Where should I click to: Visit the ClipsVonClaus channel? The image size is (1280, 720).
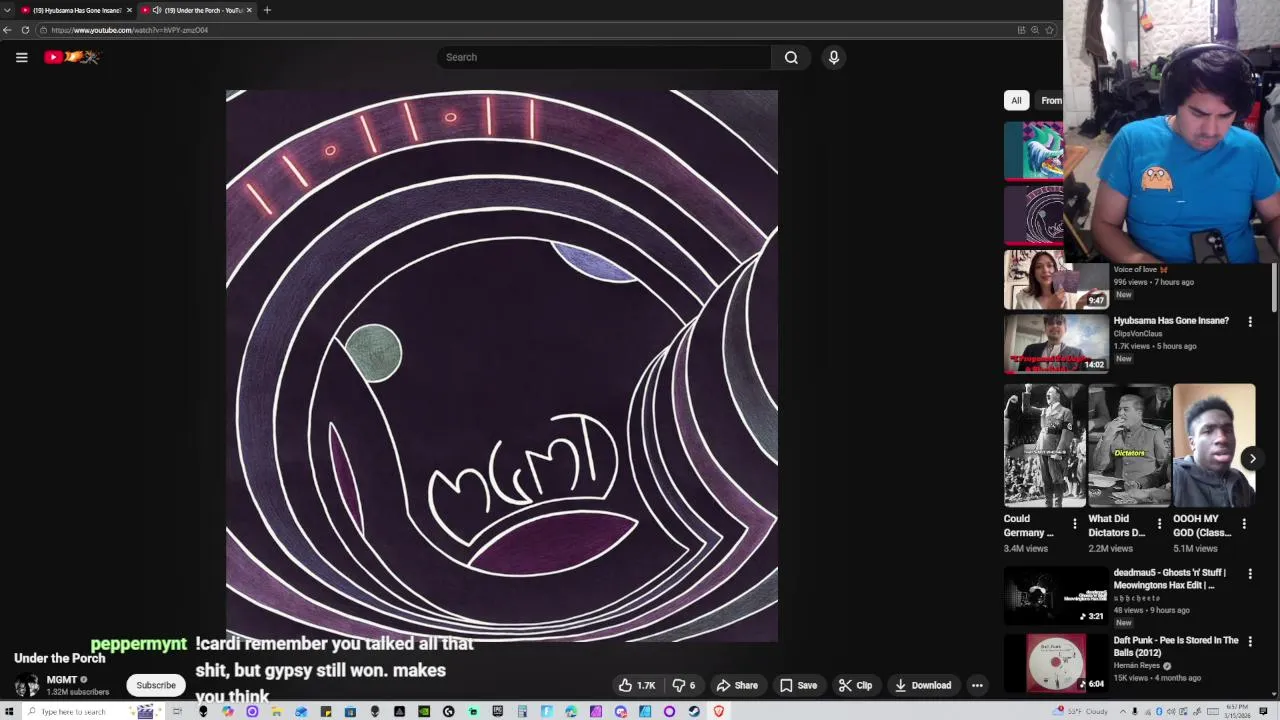click(x=1138, y=334)
